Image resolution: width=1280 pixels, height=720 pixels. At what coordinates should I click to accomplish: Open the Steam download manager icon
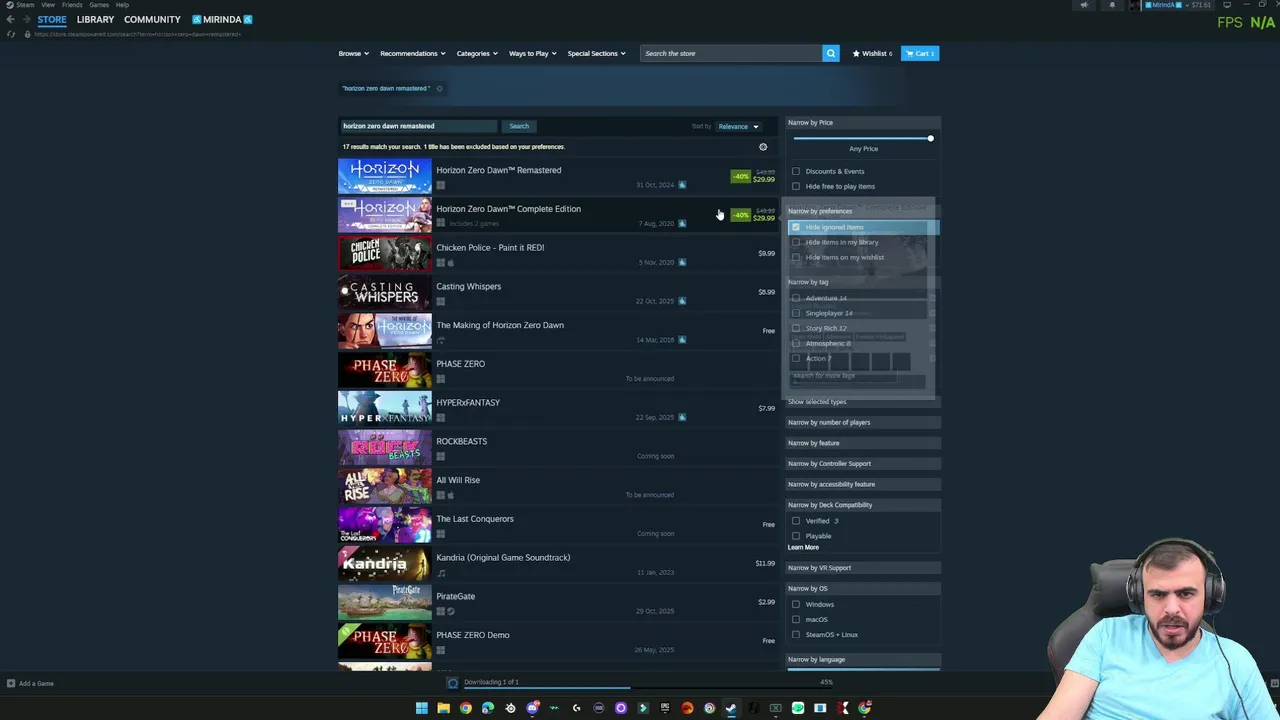[452, 682]
